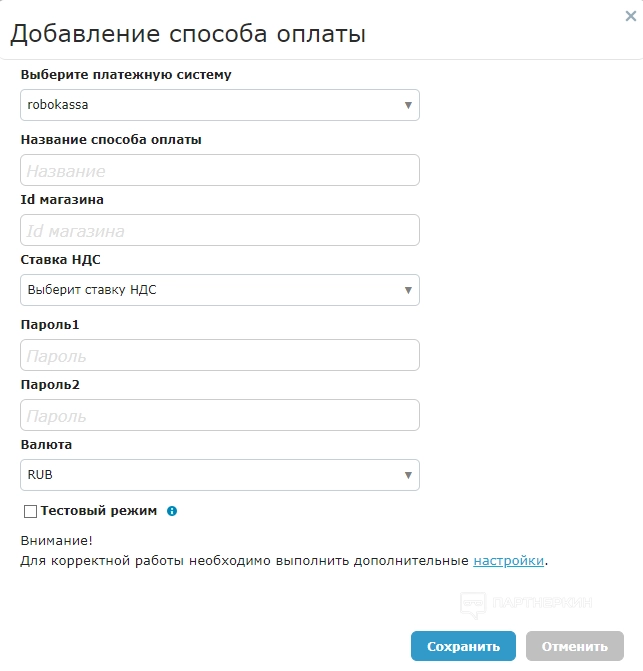Image resolution: width=643 pixels, height=671 pixels.
Task: Select the Пароль1 password field
Action: [x=219, y=355]
